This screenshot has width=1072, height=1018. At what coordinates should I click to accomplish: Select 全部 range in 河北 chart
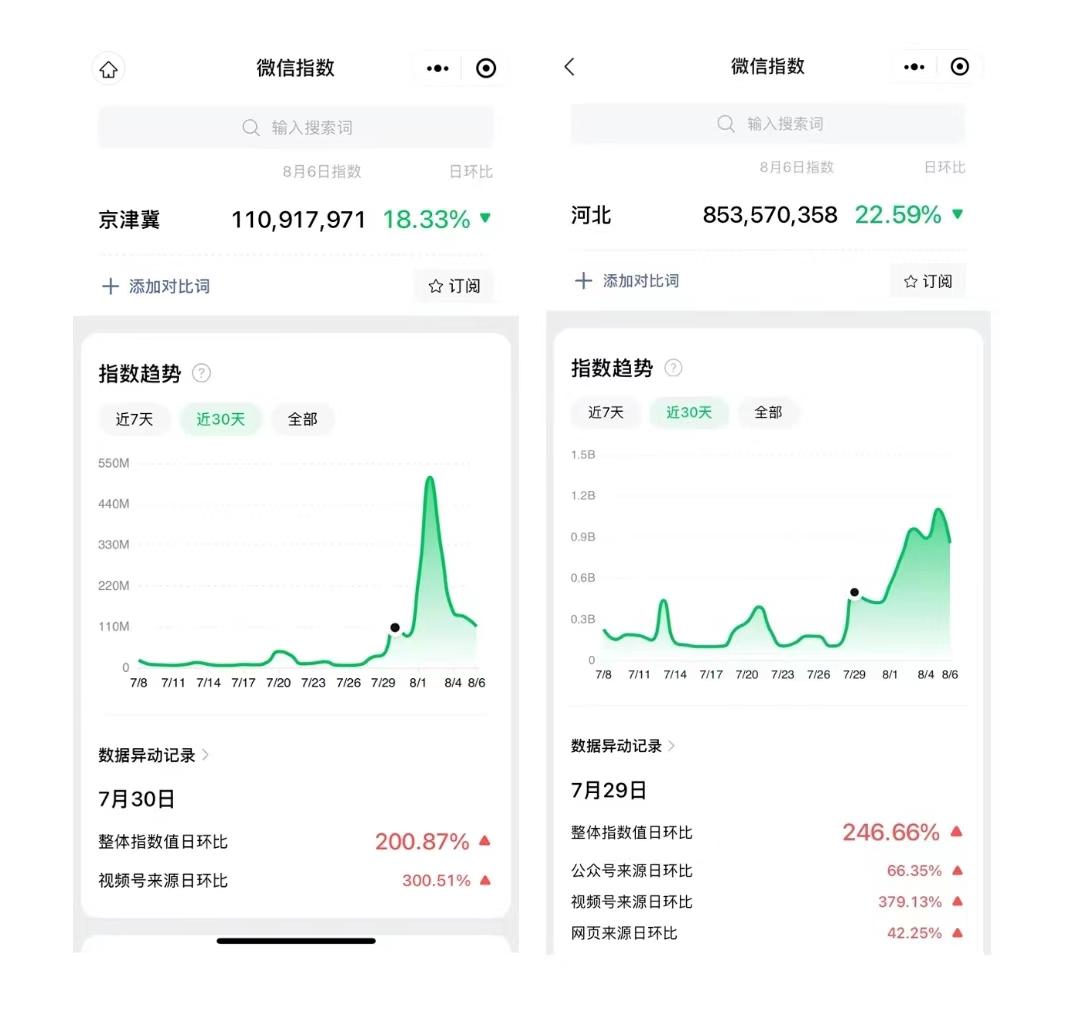[x=768, y=412]
